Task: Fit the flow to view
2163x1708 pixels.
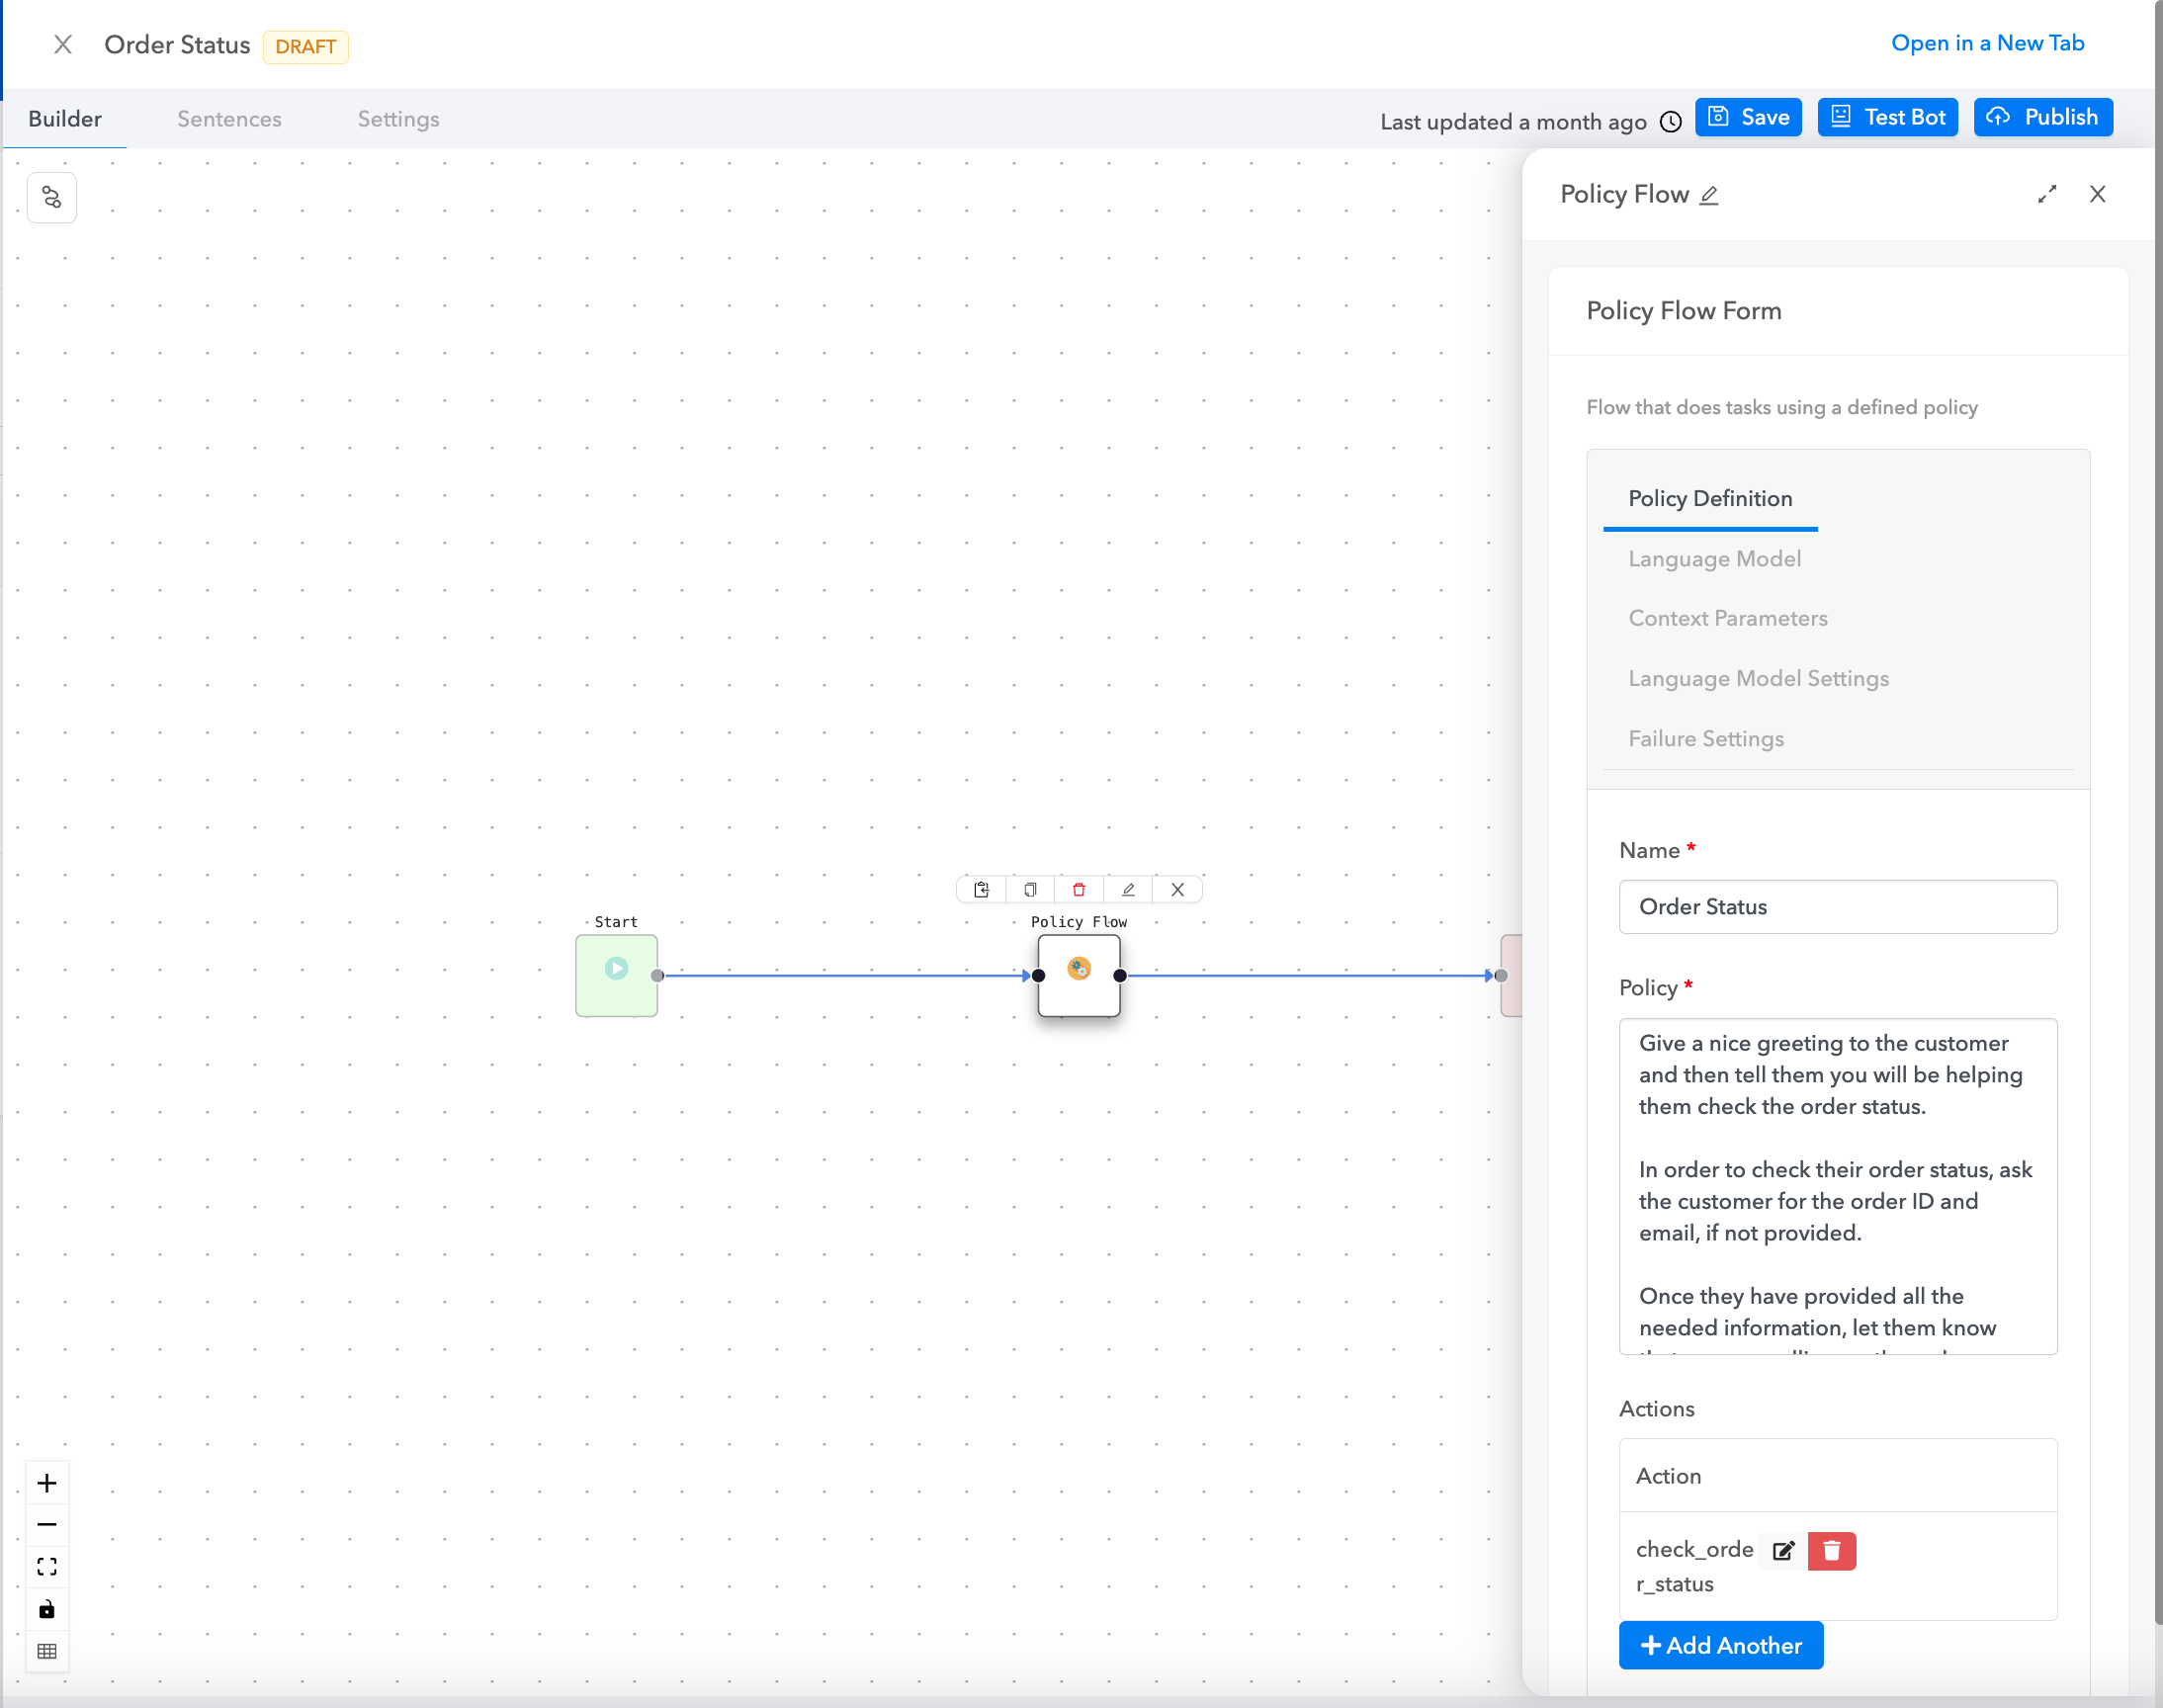Action: [46, 1566]
